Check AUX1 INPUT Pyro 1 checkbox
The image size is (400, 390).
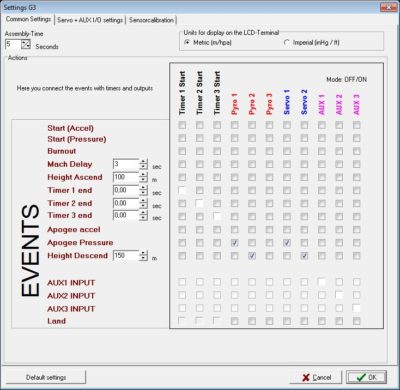click(x=234, y=282)
